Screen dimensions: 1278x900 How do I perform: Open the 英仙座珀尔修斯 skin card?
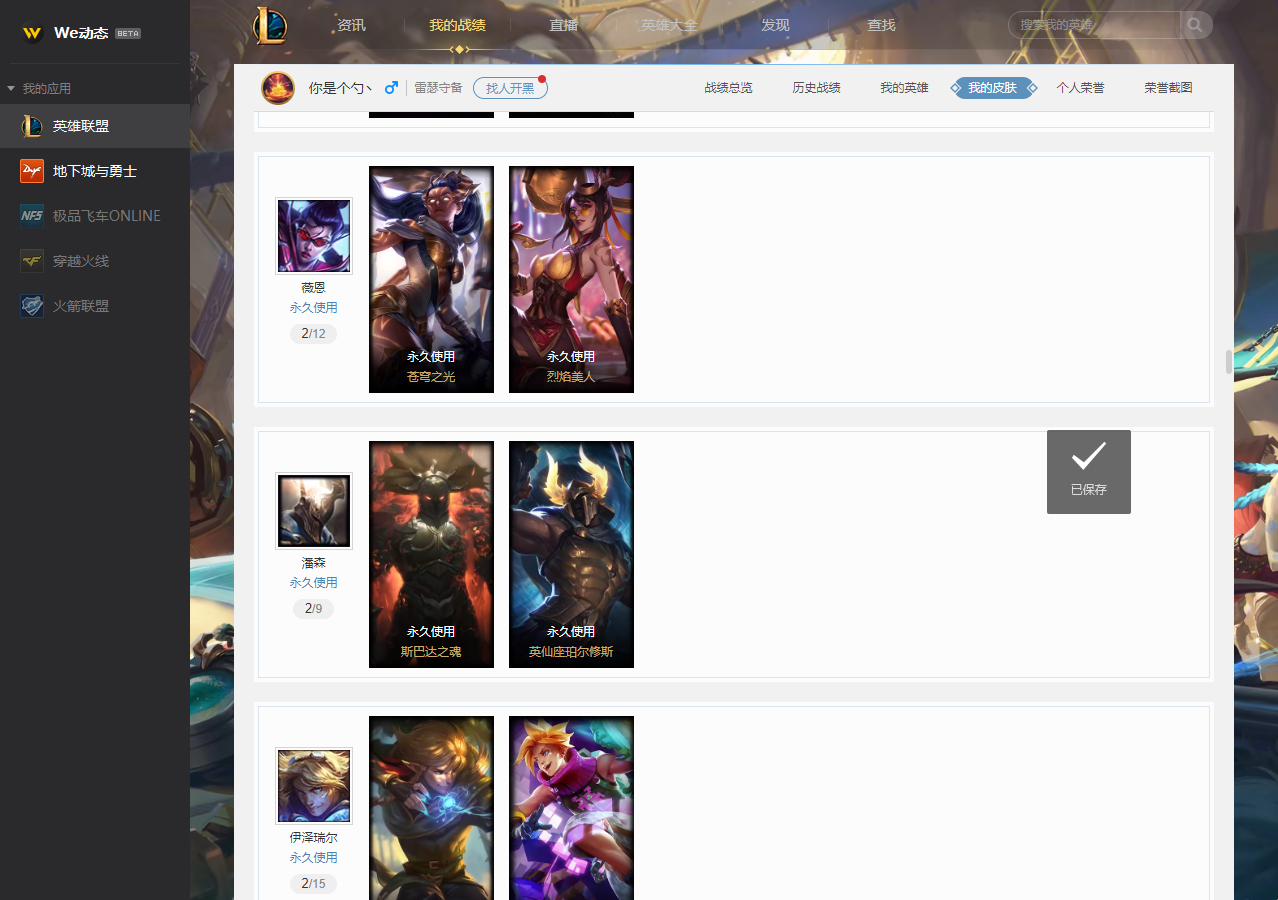coord(571,554)
